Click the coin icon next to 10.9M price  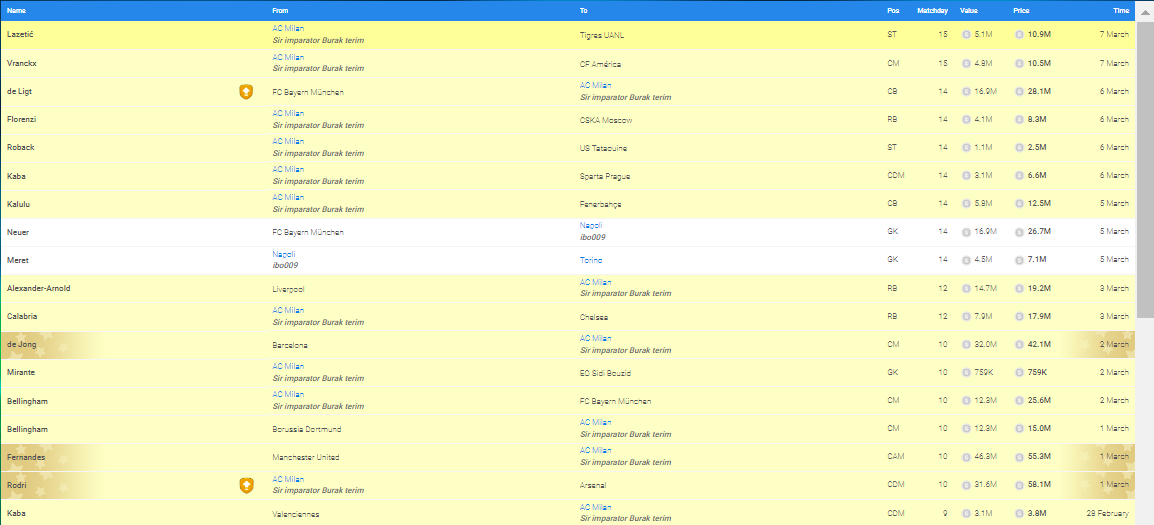(1019, 35)
